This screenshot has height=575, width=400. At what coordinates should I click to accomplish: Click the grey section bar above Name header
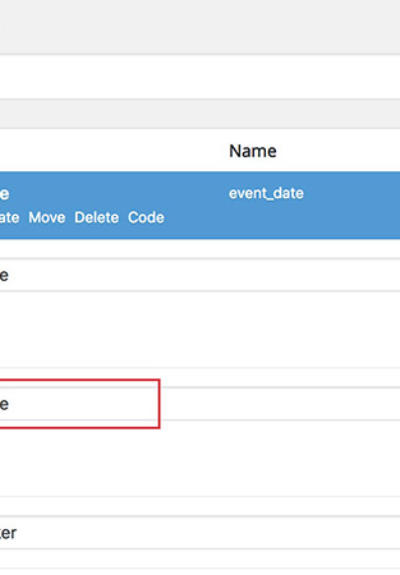pyautogui.click(x=200, y=114)
